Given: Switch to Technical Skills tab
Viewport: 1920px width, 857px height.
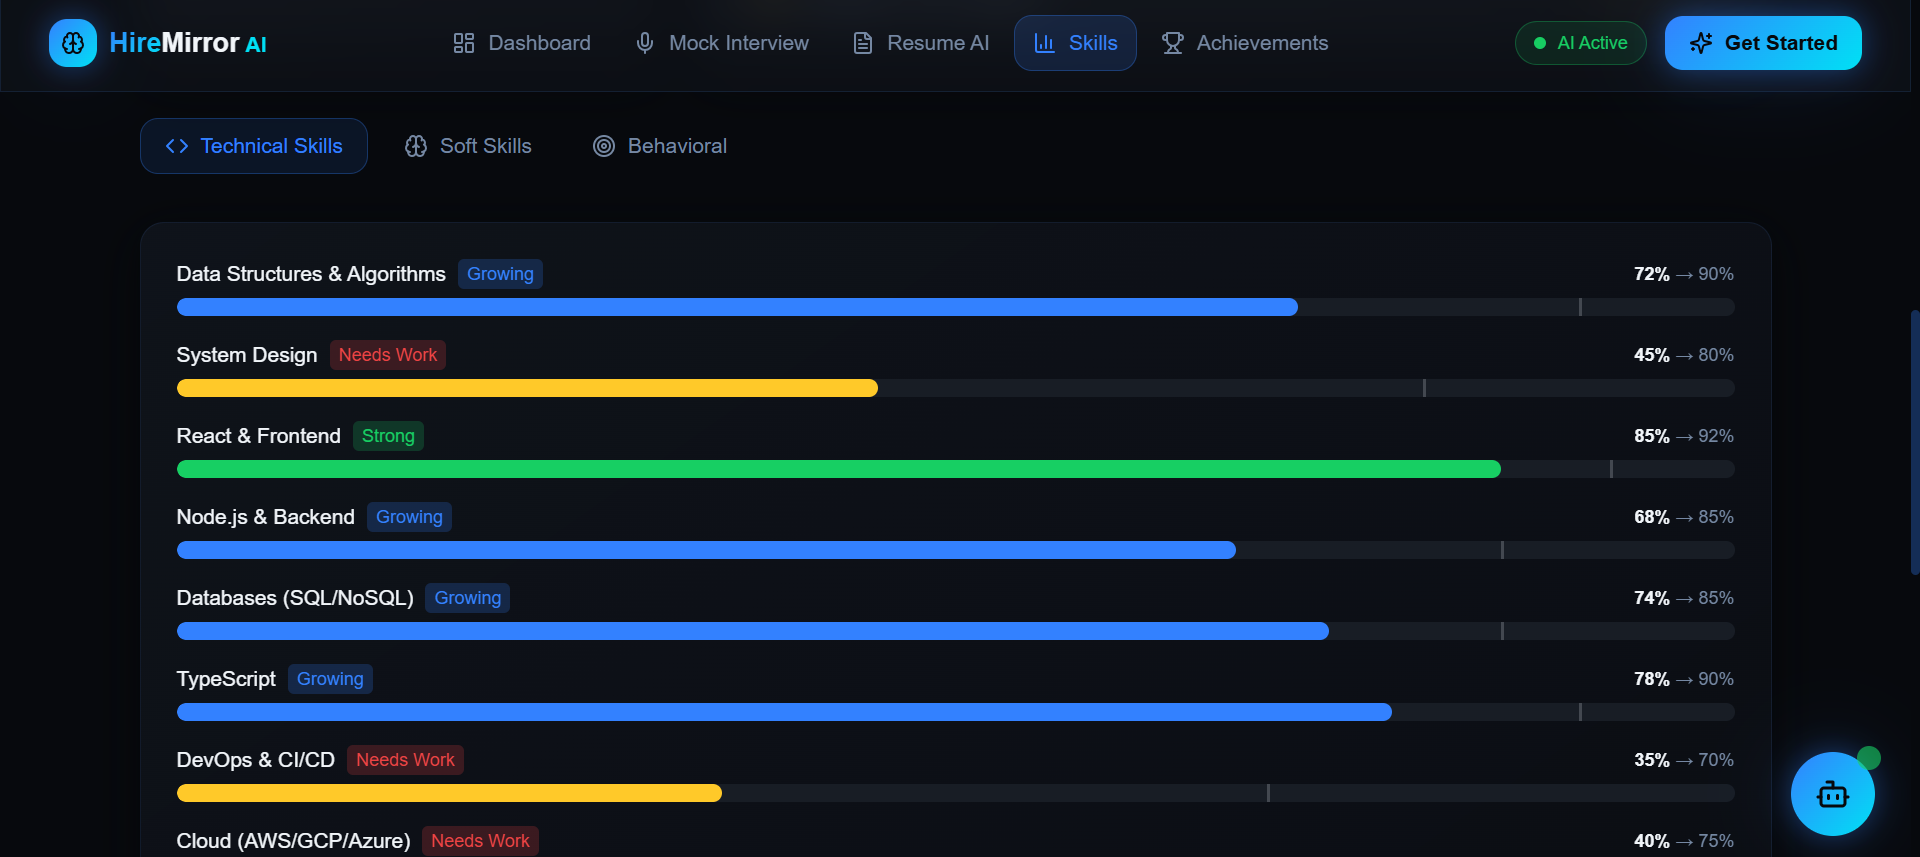Looking at the screenshot, I should point(254,146).
